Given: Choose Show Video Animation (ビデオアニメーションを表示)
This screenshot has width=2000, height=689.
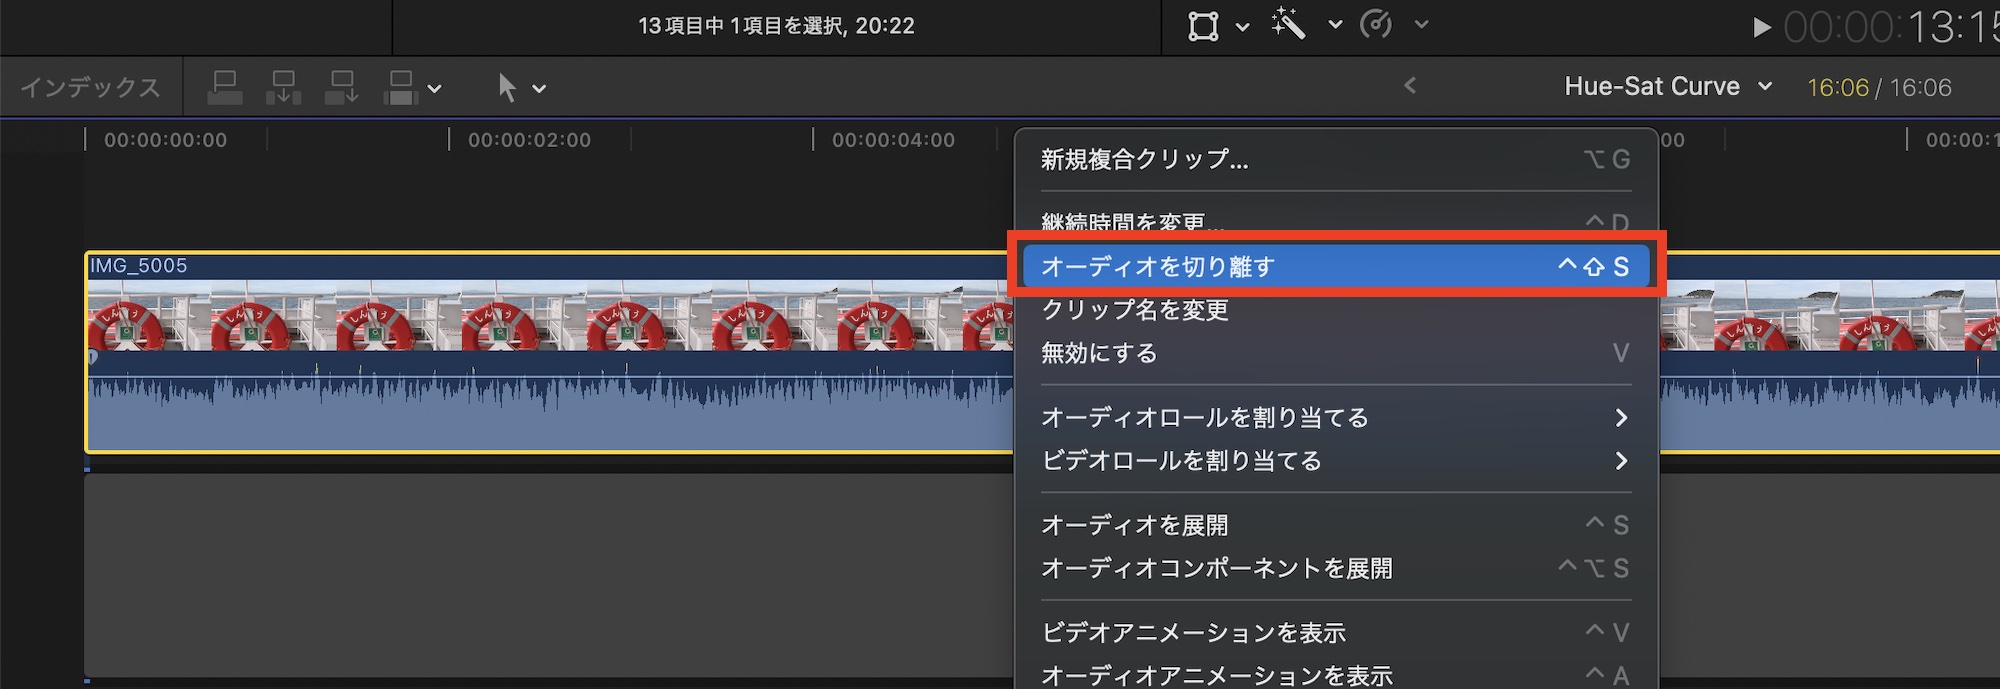Looking at the screenshot, I should [x=1336, y=632].
